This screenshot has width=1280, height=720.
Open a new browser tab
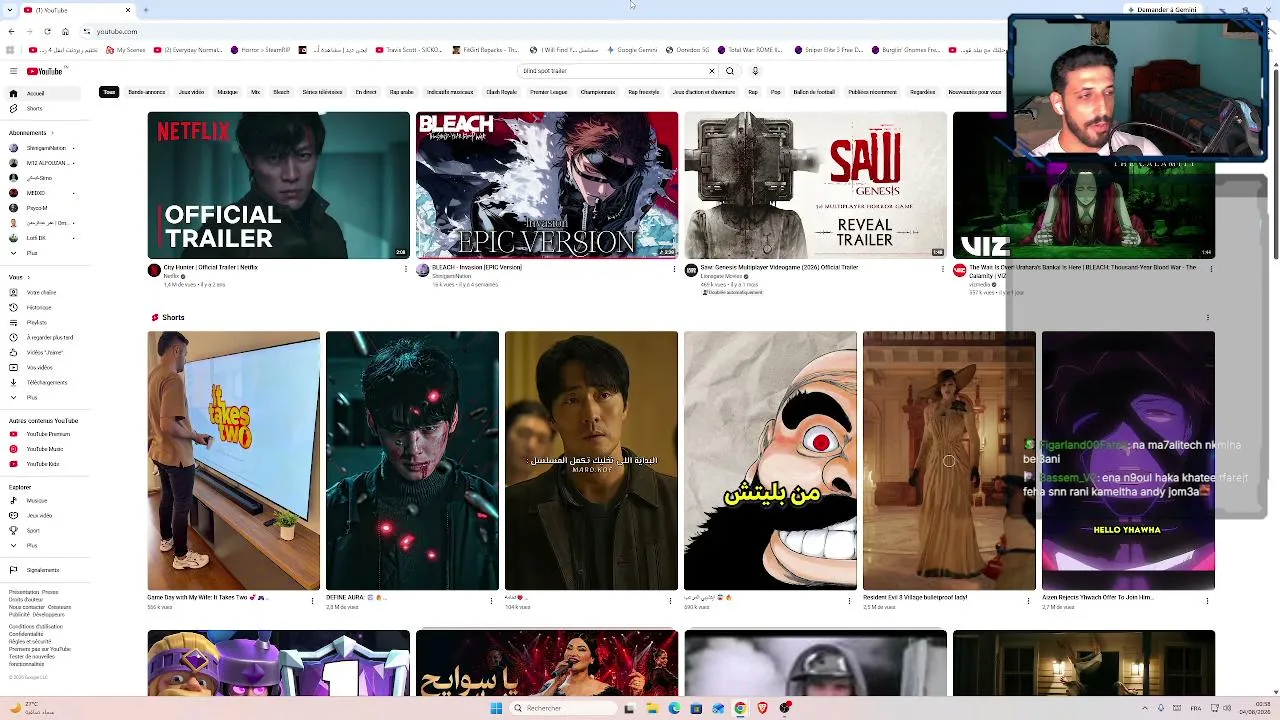tap(145, 10)
